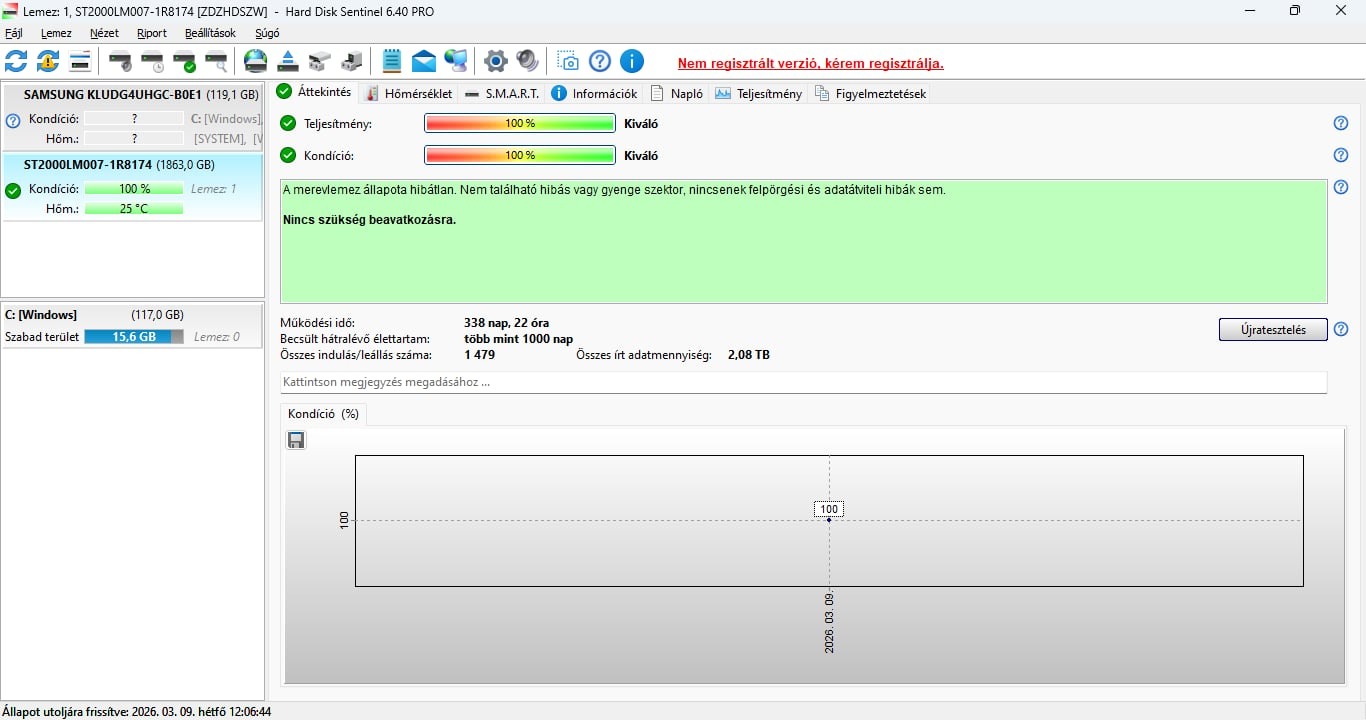Select the Kondíció (%) chart tab
The image size is (1366, 720).
[x=323, y=414]
